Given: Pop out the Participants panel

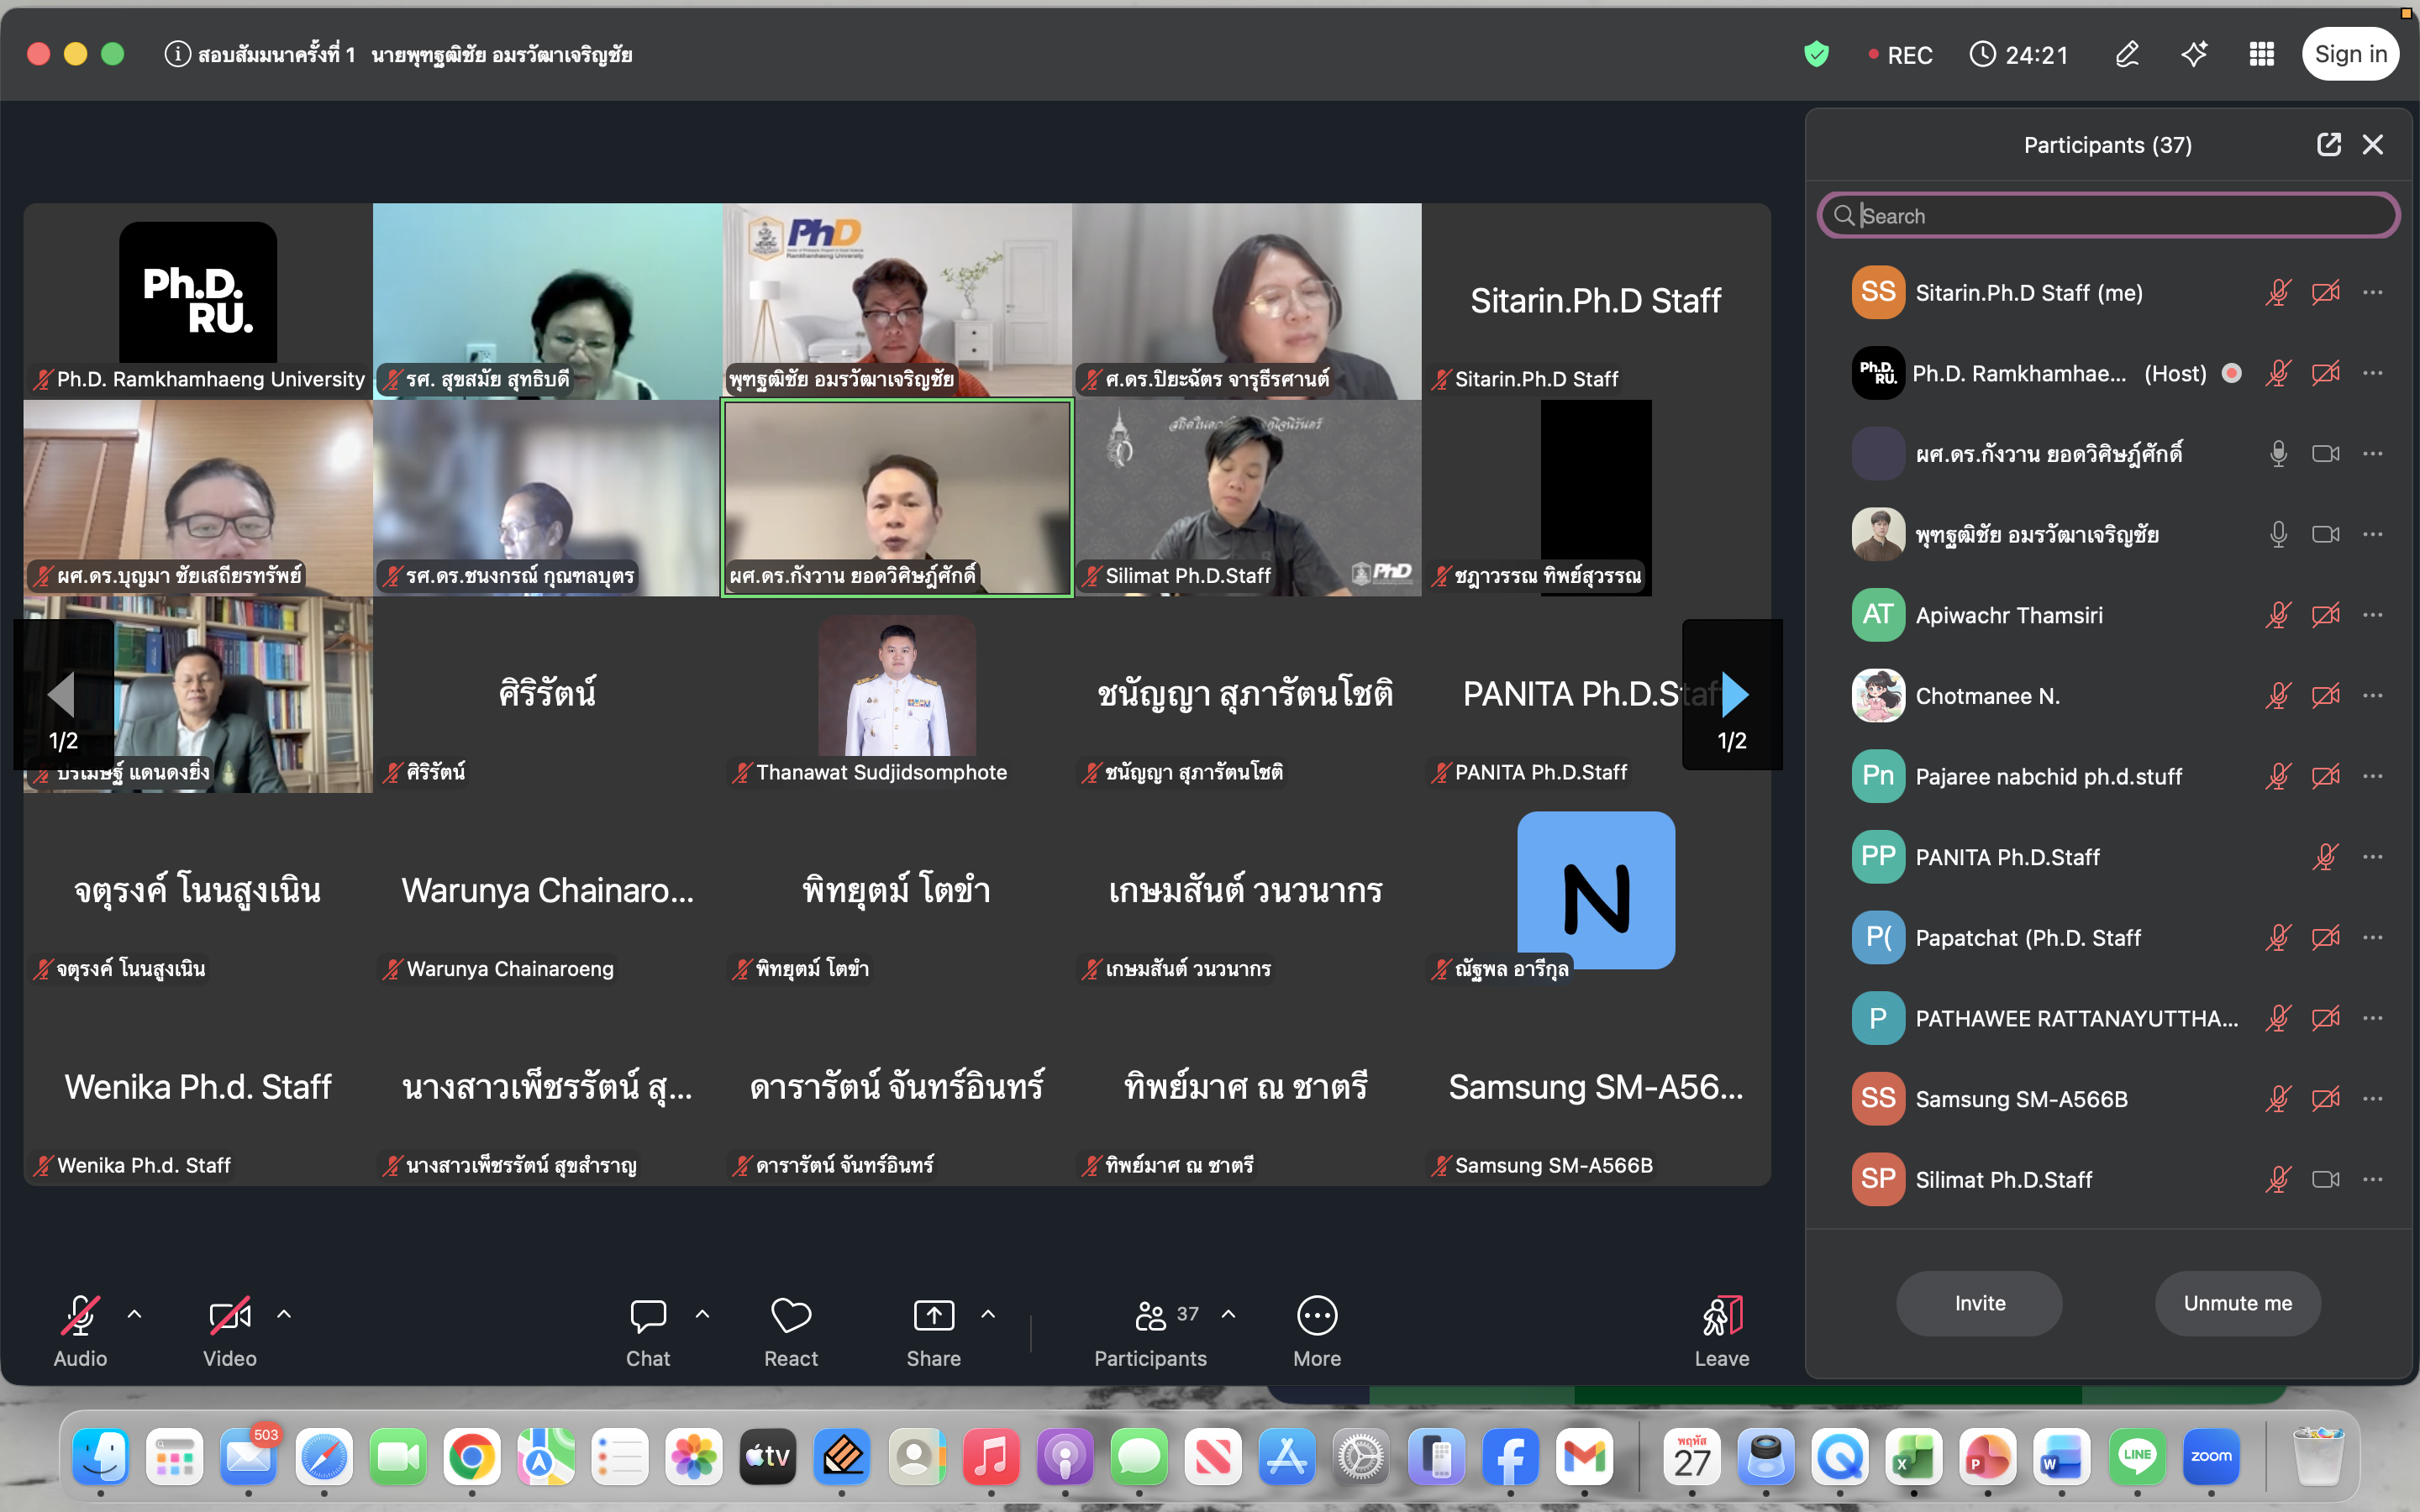Looking at the screenshot, I should tap(2328, 145).
